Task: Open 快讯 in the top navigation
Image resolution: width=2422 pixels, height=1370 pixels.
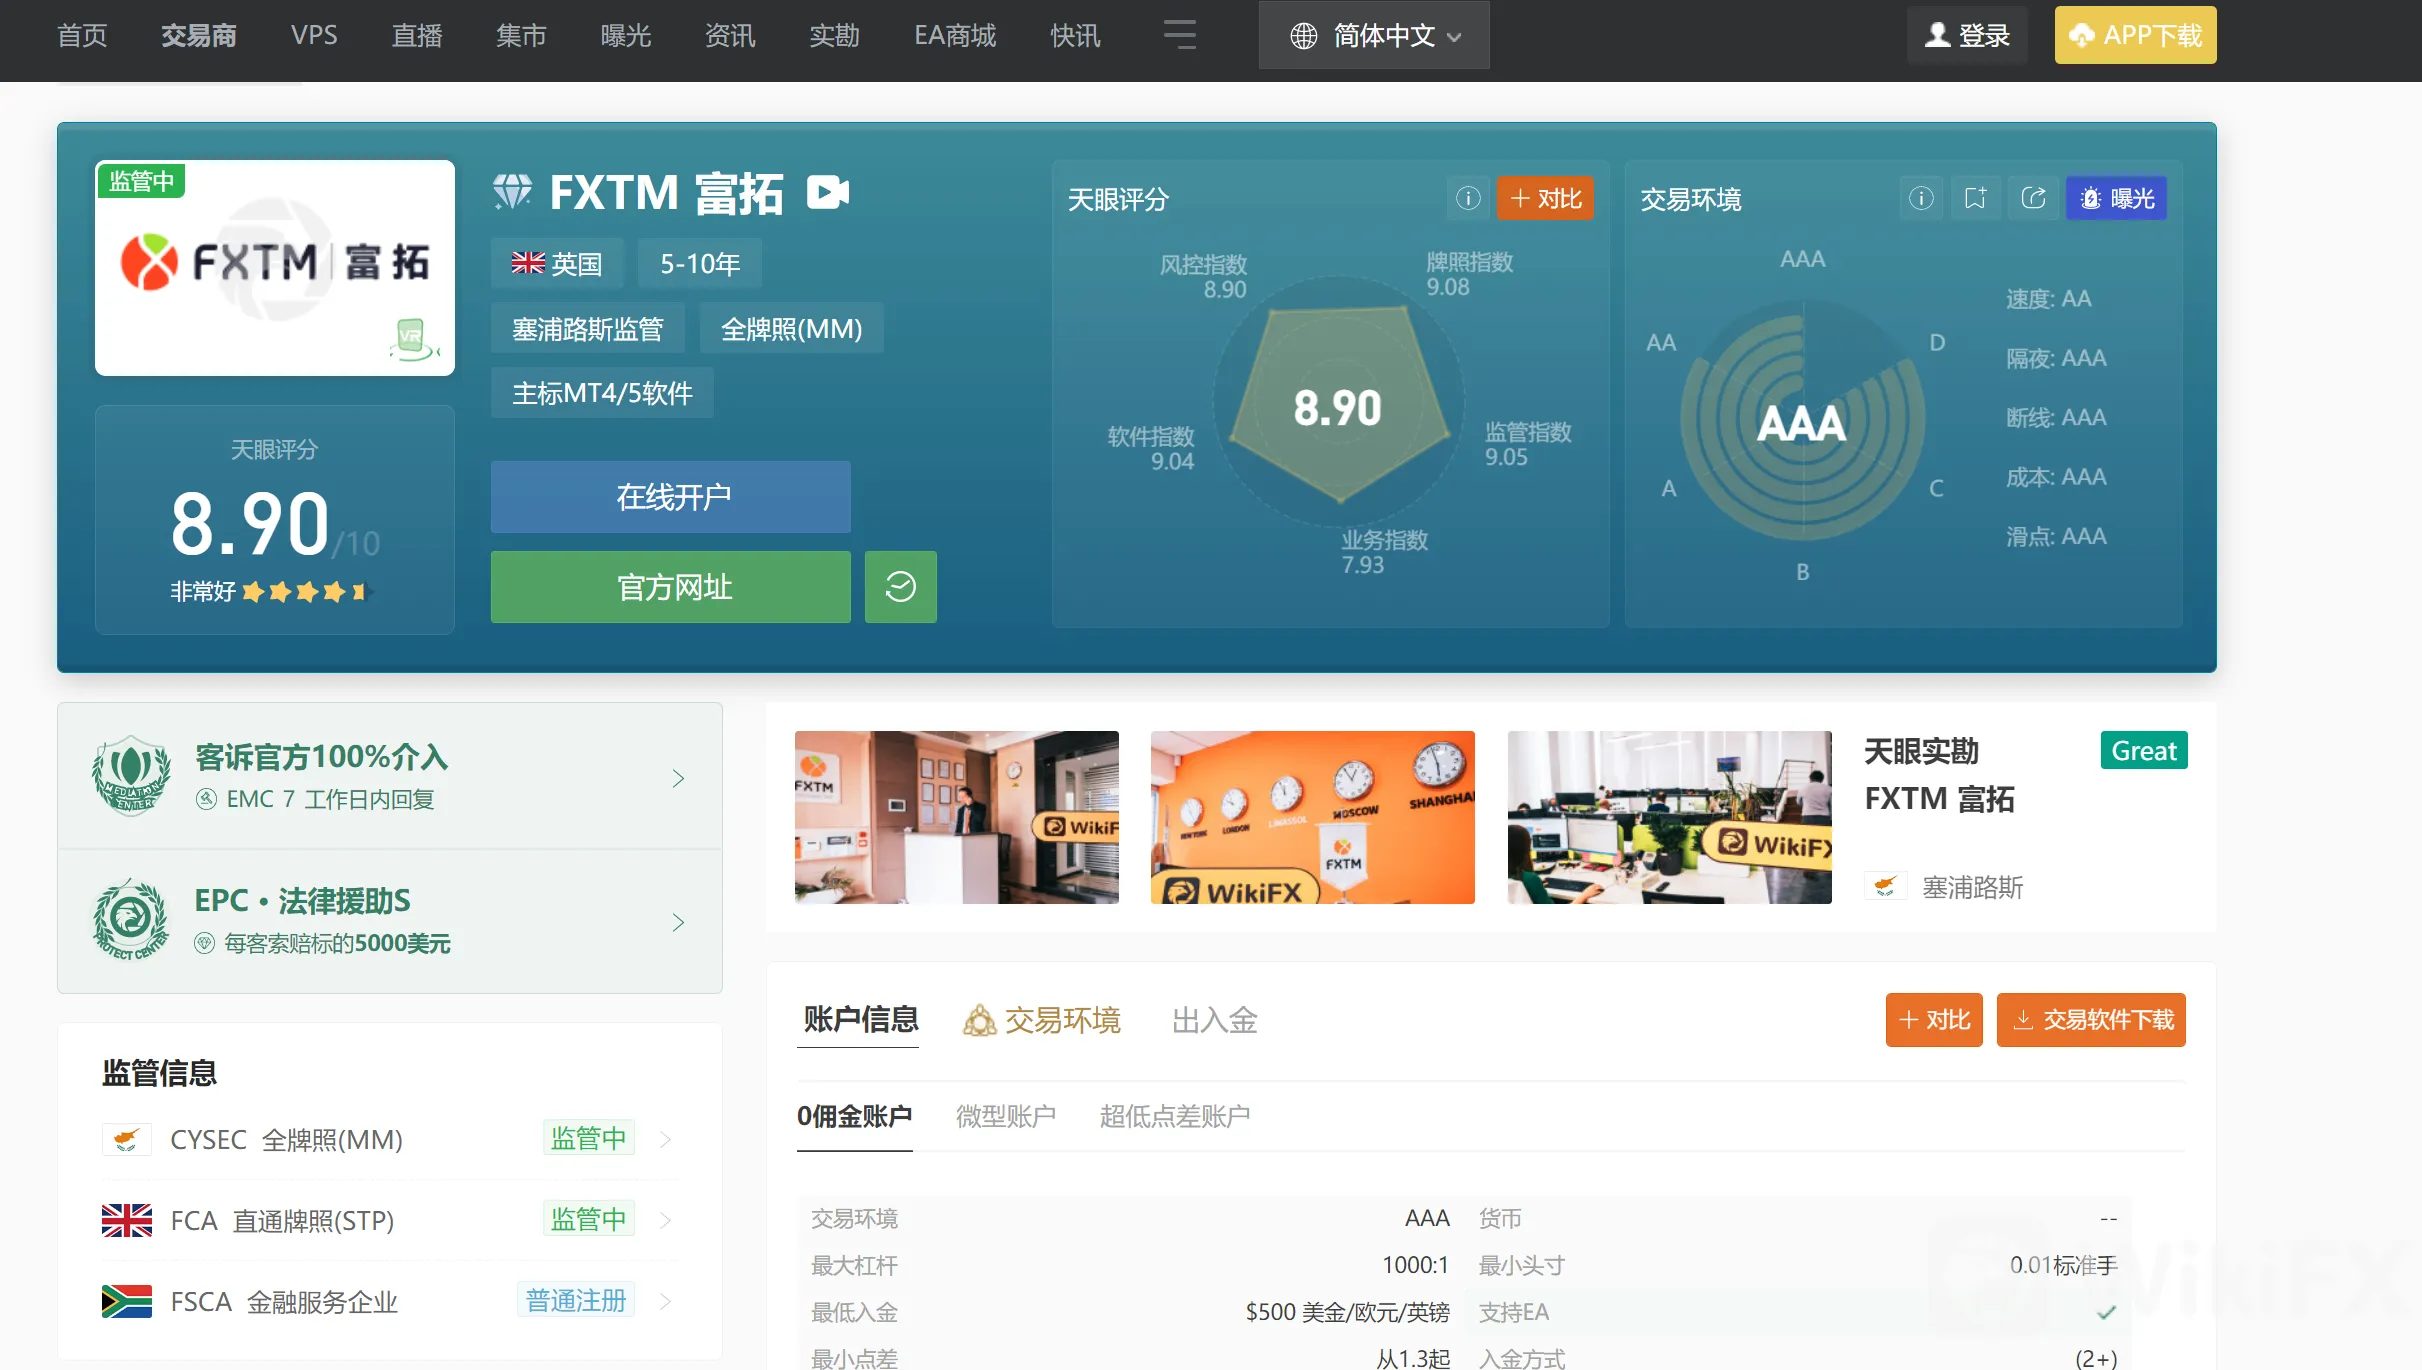Action: point(1075,36)
